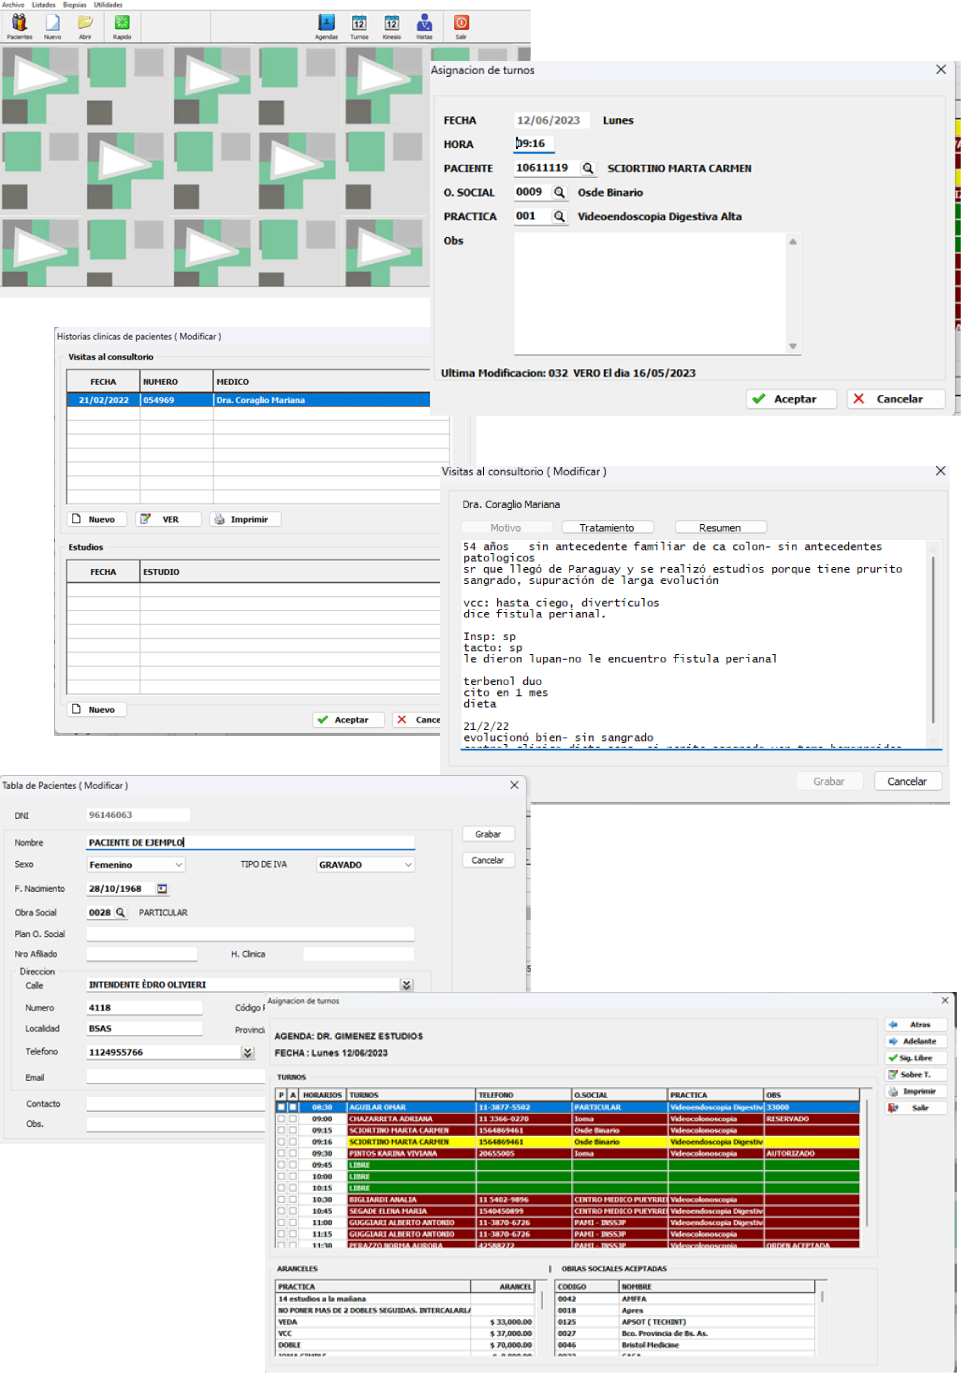This screenshot has width=970, height=1391.
Task: Click Aceptar in Asignacion de turnos
Action: coord(785,399)
